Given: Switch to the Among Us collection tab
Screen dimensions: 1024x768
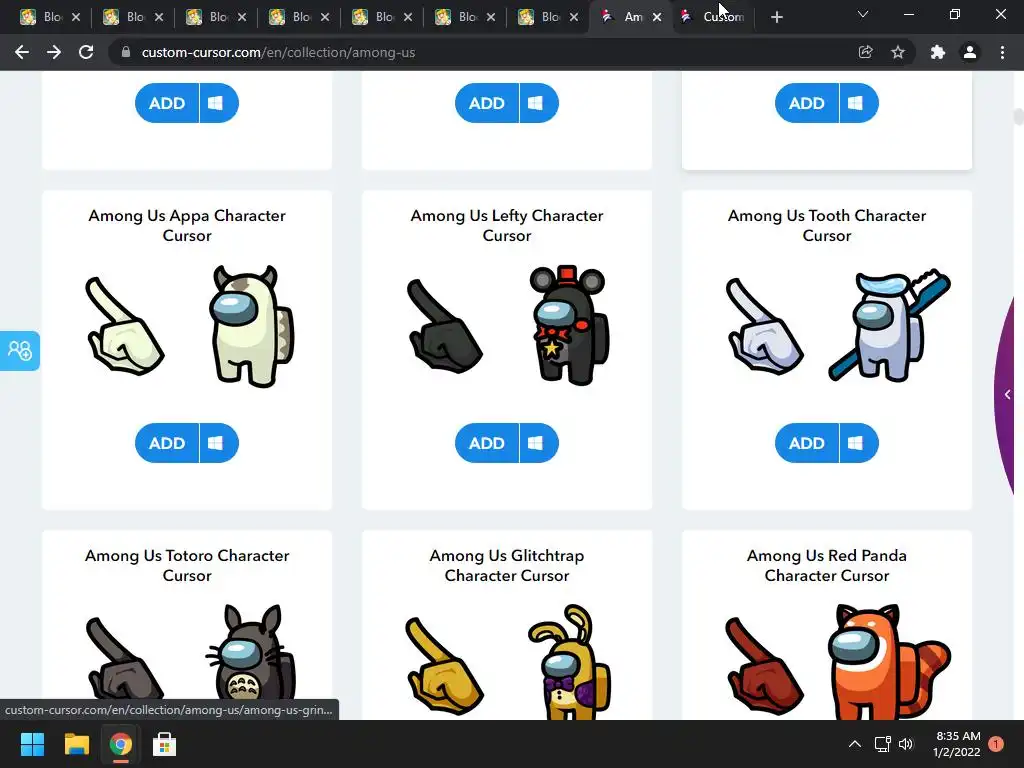Looking at the screenshot, I should pos(624,17).
